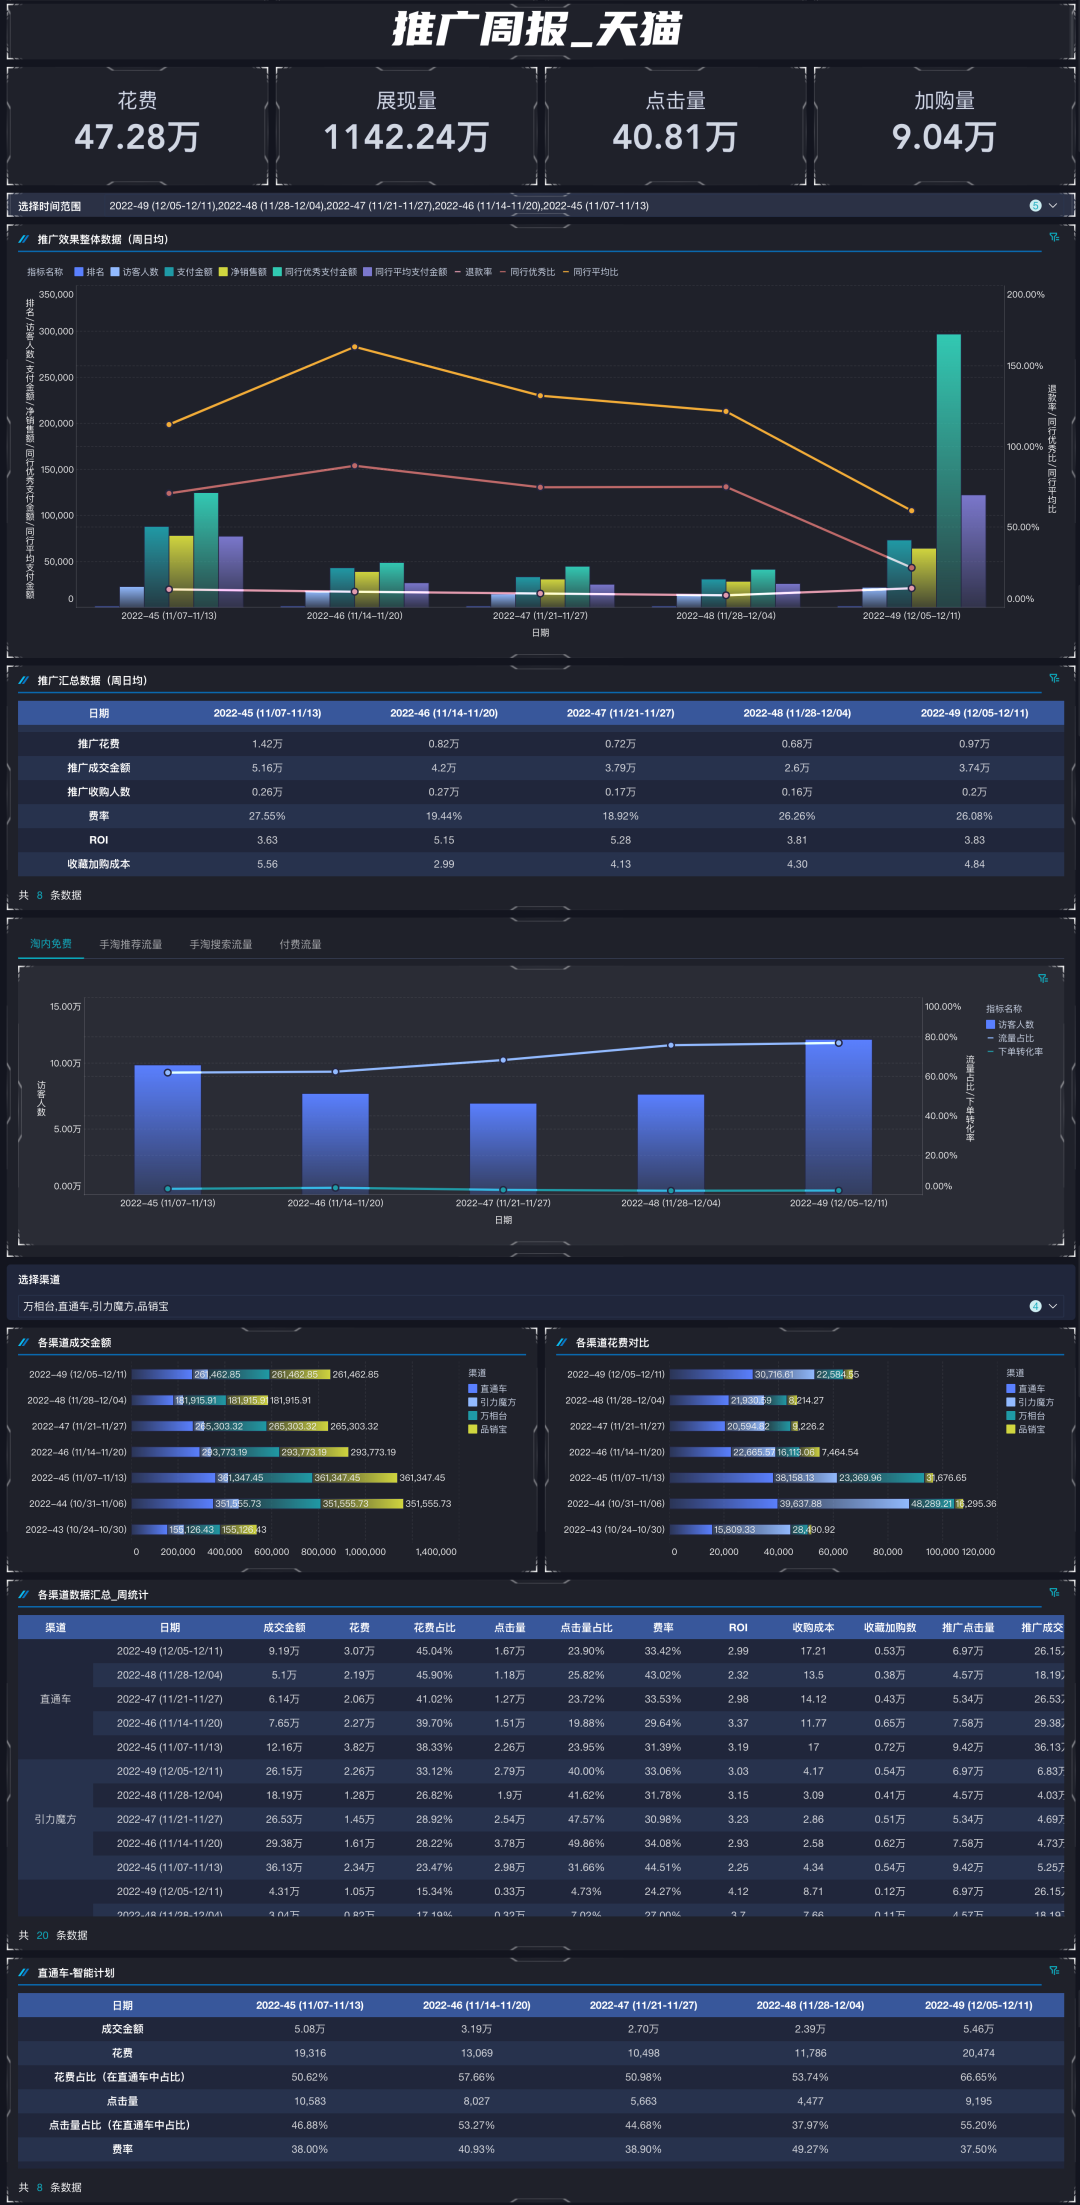Image resolution: width=1080 pixels, height=2205 pixels.
Task: Toggle 退款率 line in legend
Action: coord(473,272)
